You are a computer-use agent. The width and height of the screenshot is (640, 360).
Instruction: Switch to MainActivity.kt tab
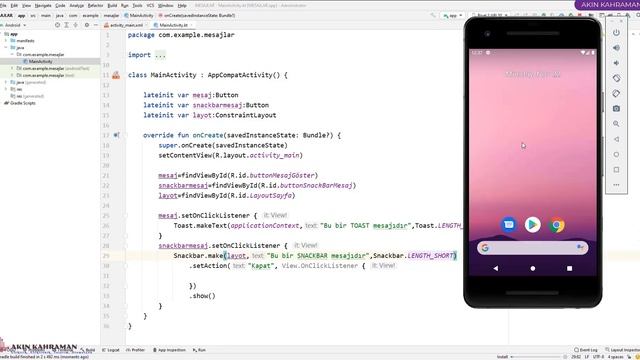click(173, 25)
